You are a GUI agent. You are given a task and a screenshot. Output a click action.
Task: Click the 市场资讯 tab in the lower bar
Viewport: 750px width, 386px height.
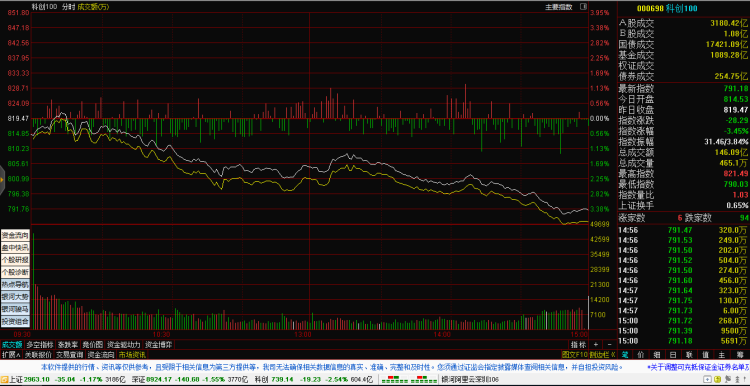pyautogui.click(x=132, y=355)
